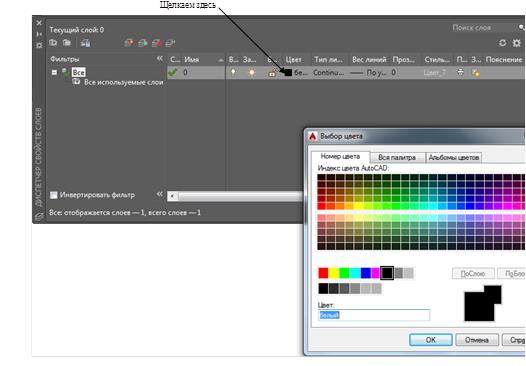The width and height of the screenshot is (526, 366).
Task: Click the black color swatch of layer 0
Action: click(x=288, y=72)
